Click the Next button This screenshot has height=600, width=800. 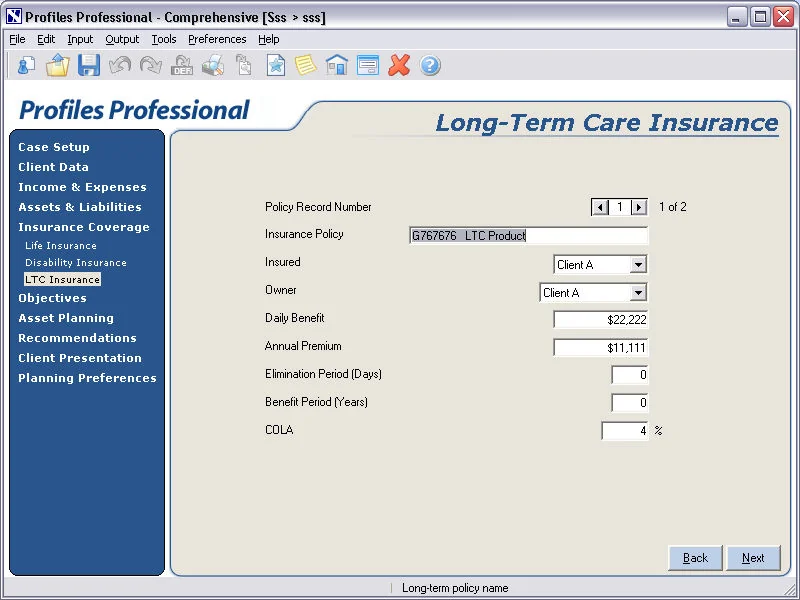[753, 558]
